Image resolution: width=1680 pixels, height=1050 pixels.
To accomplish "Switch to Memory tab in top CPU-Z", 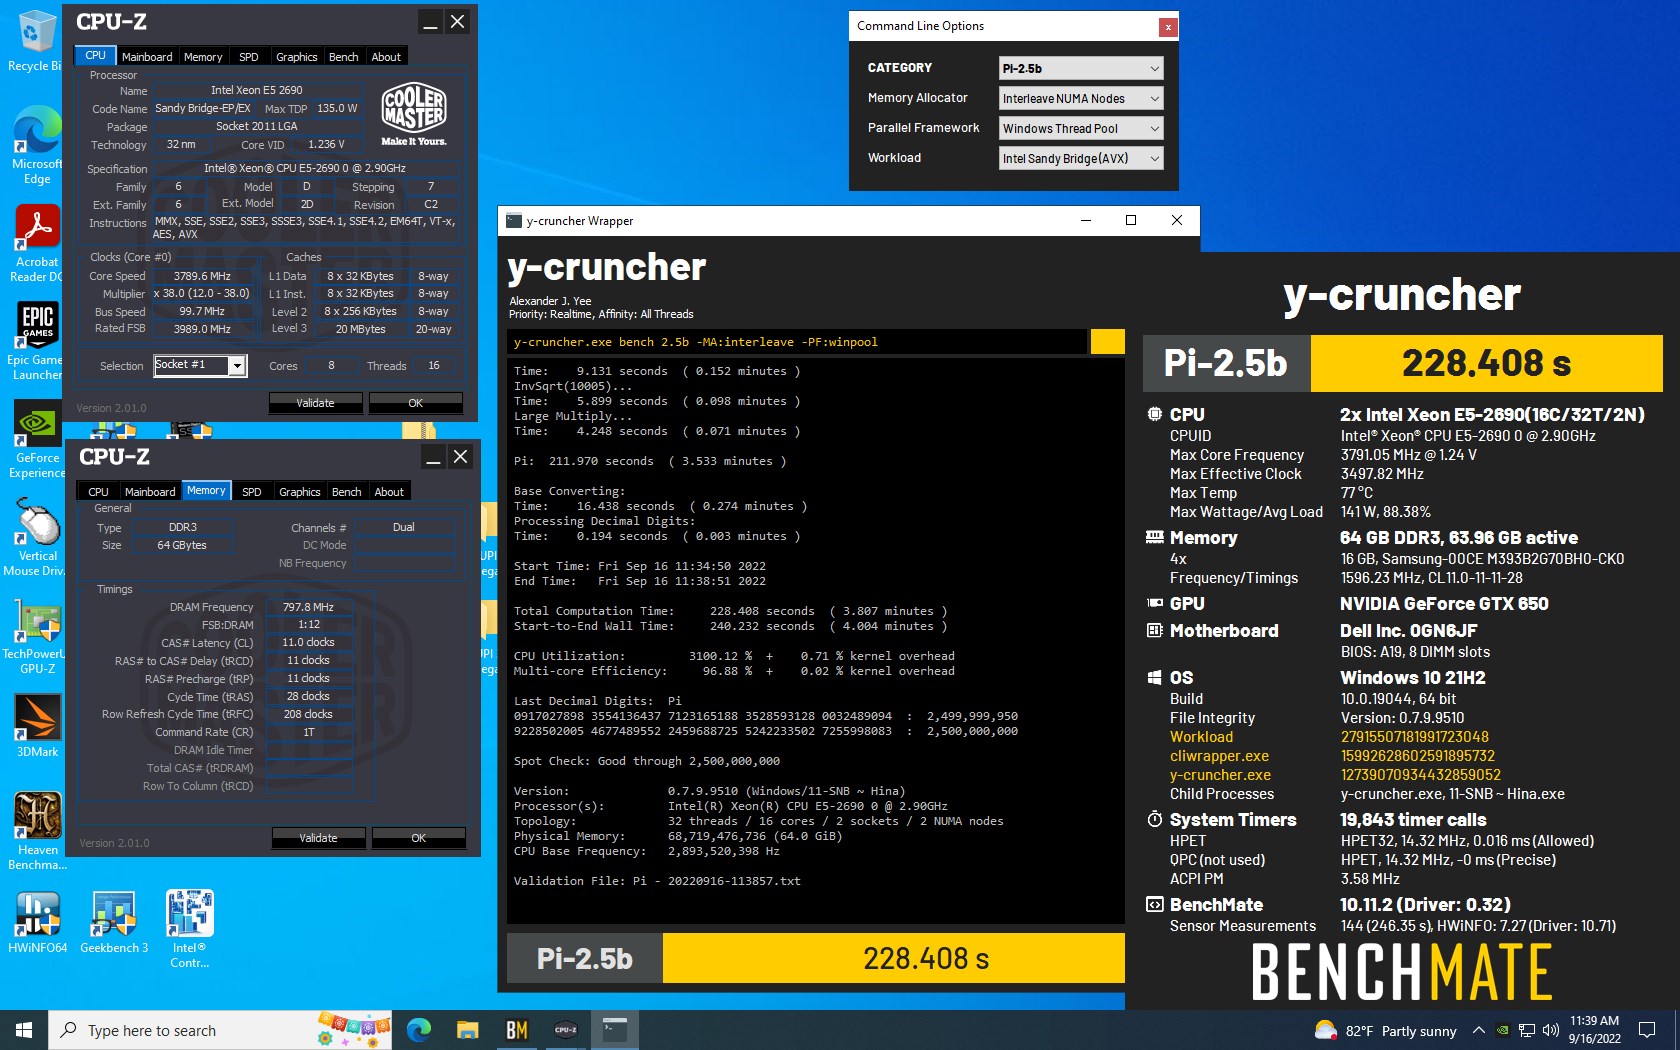I will tap(203, 57).
